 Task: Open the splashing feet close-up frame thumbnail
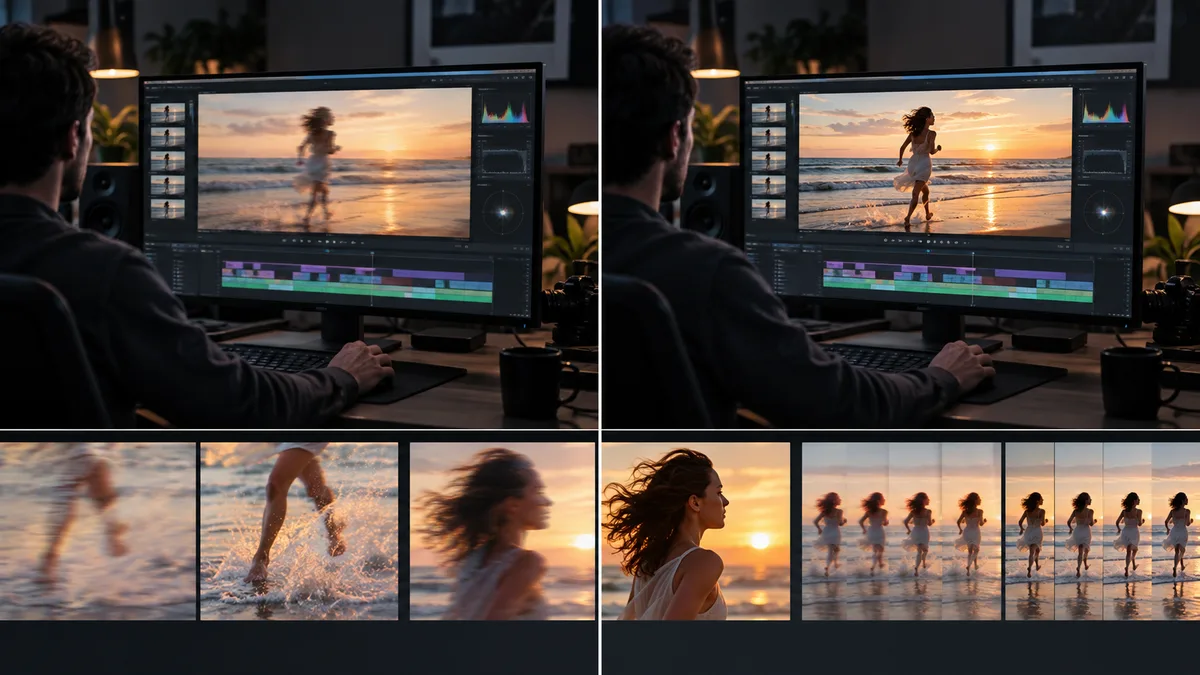click(x=299, y=531)
